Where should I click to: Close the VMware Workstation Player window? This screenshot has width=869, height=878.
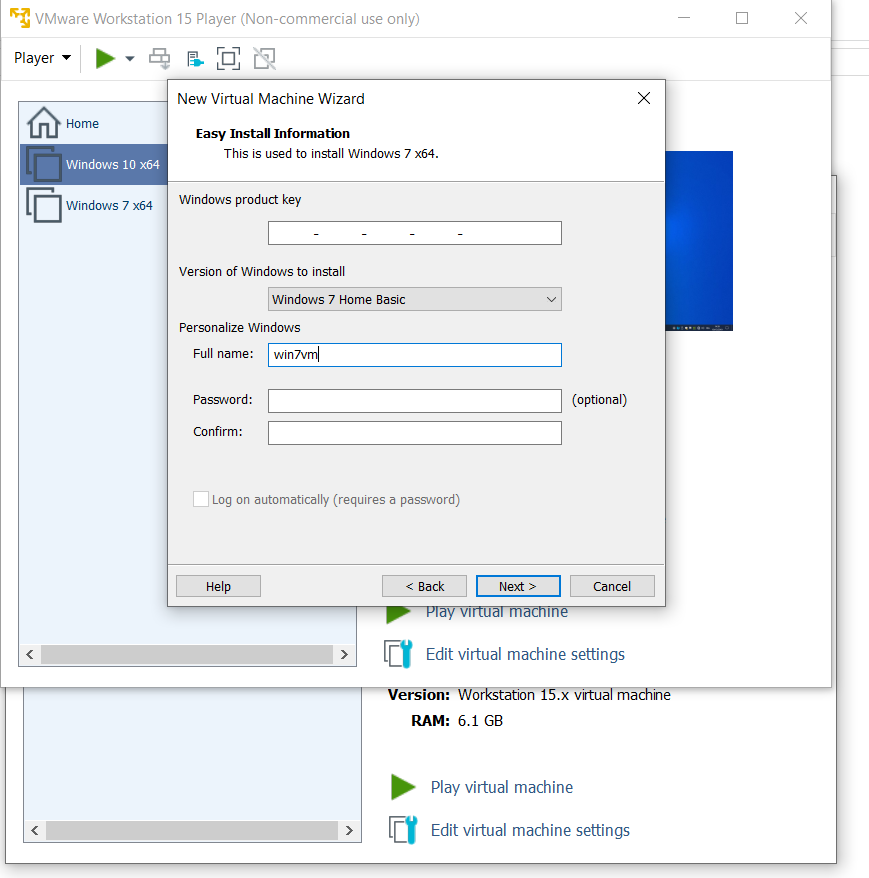pos(801,18)
